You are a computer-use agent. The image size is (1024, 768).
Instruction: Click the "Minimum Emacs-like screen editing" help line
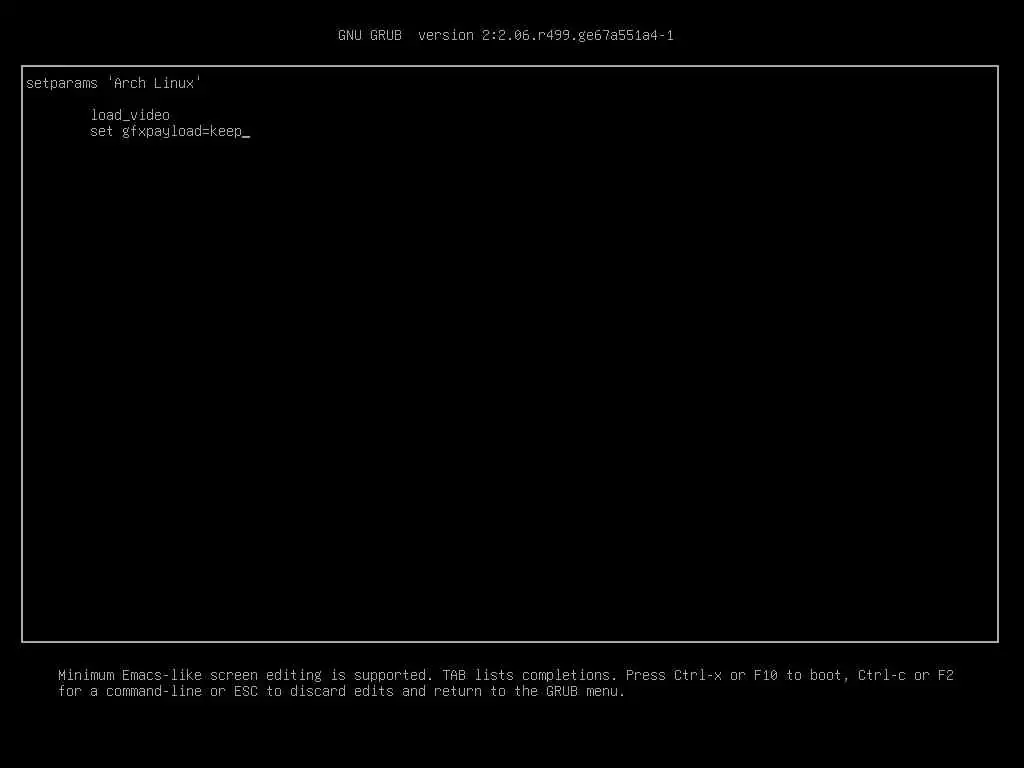[505, 675]
